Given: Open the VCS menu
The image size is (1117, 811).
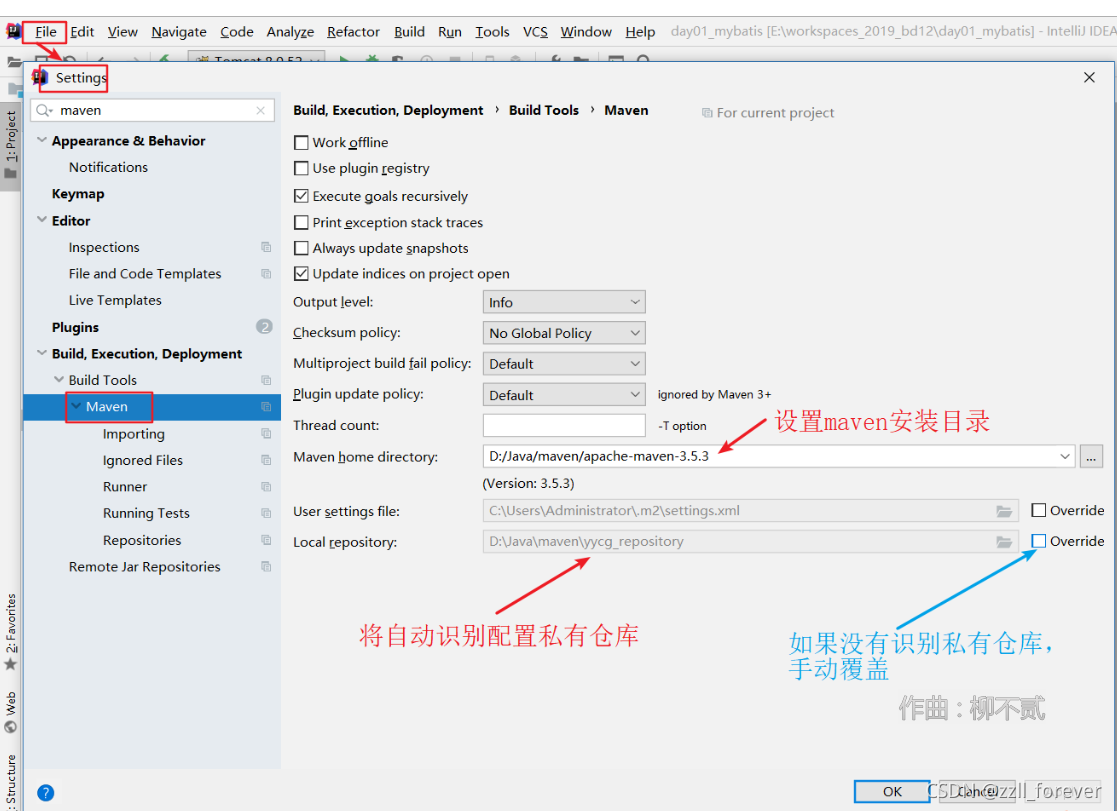Looking at the screenshot, I should (x=535, y=32).
